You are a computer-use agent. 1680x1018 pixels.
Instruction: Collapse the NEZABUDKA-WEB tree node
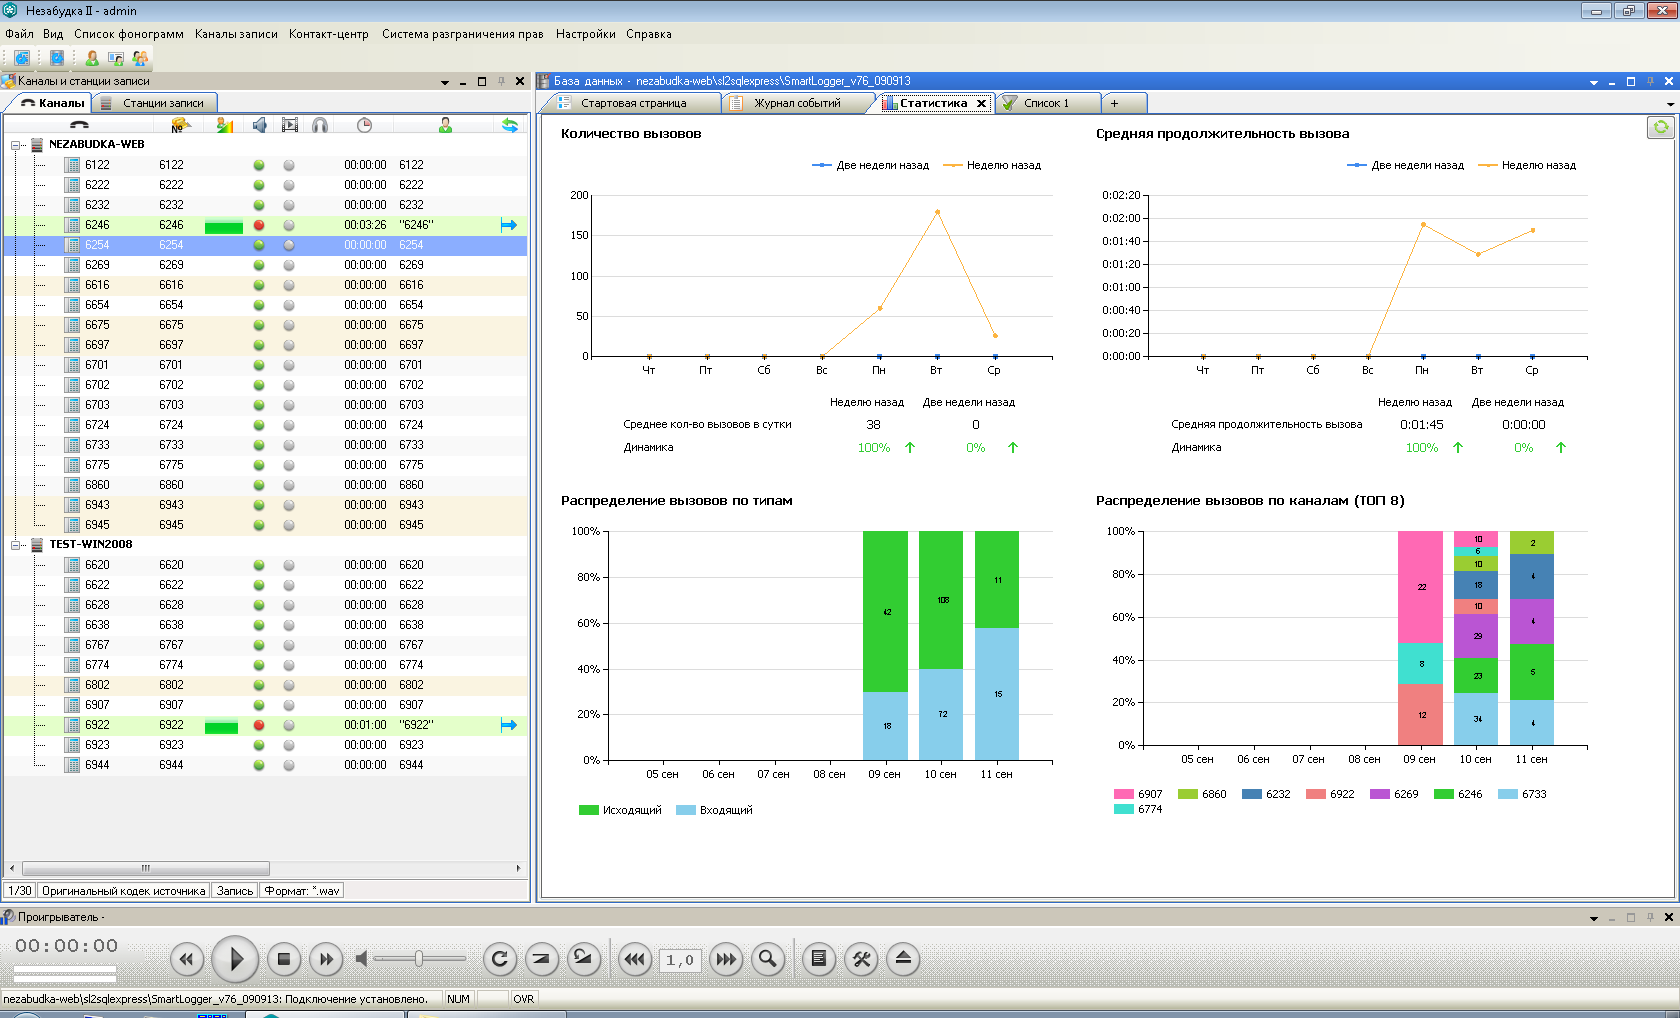click(16, 145)
